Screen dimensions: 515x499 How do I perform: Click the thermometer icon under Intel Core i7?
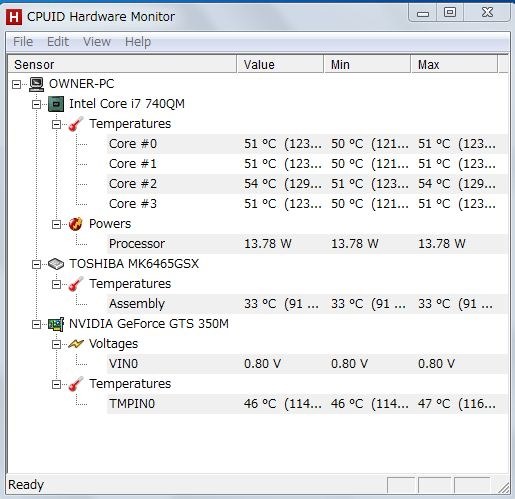coord(76,124)
